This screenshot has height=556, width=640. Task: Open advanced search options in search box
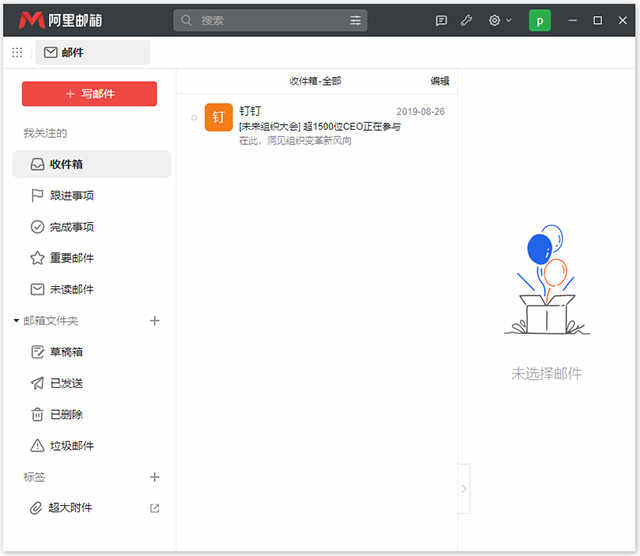tap(355, 20)
